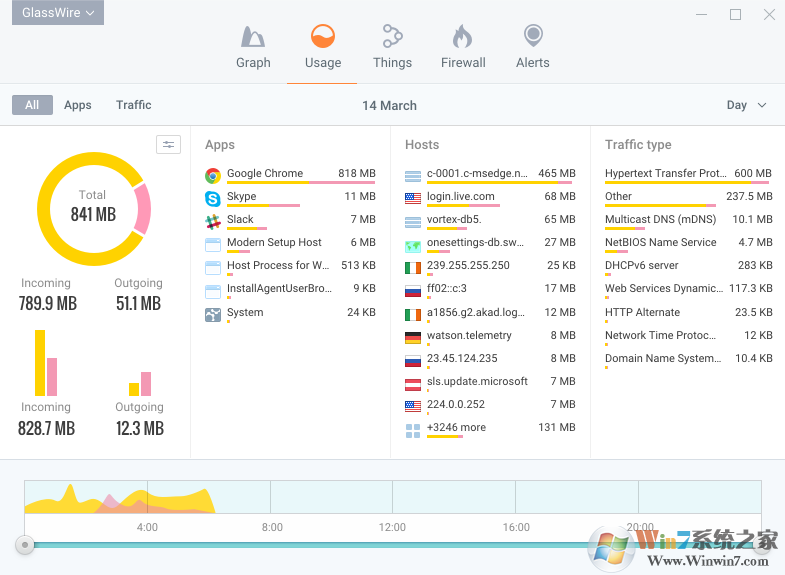
Task: Open the Things network icon
Action: tap(392, 38)
